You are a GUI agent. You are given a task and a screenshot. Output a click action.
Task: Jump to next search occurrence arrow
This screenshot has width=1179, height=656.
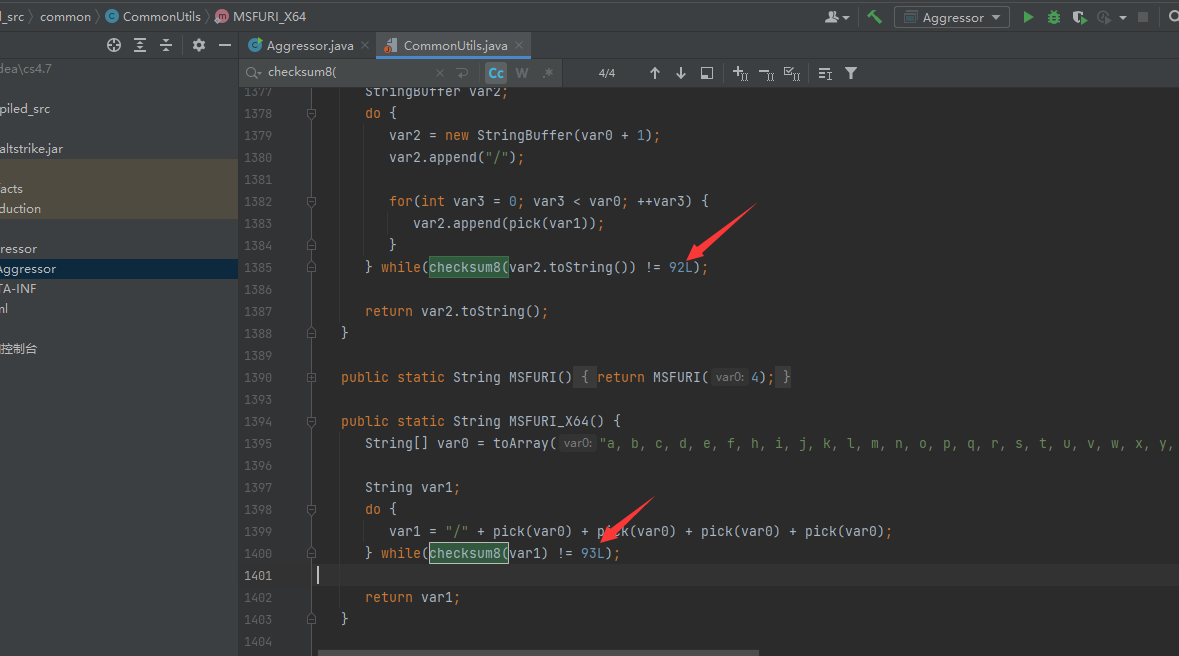(681, 73)
